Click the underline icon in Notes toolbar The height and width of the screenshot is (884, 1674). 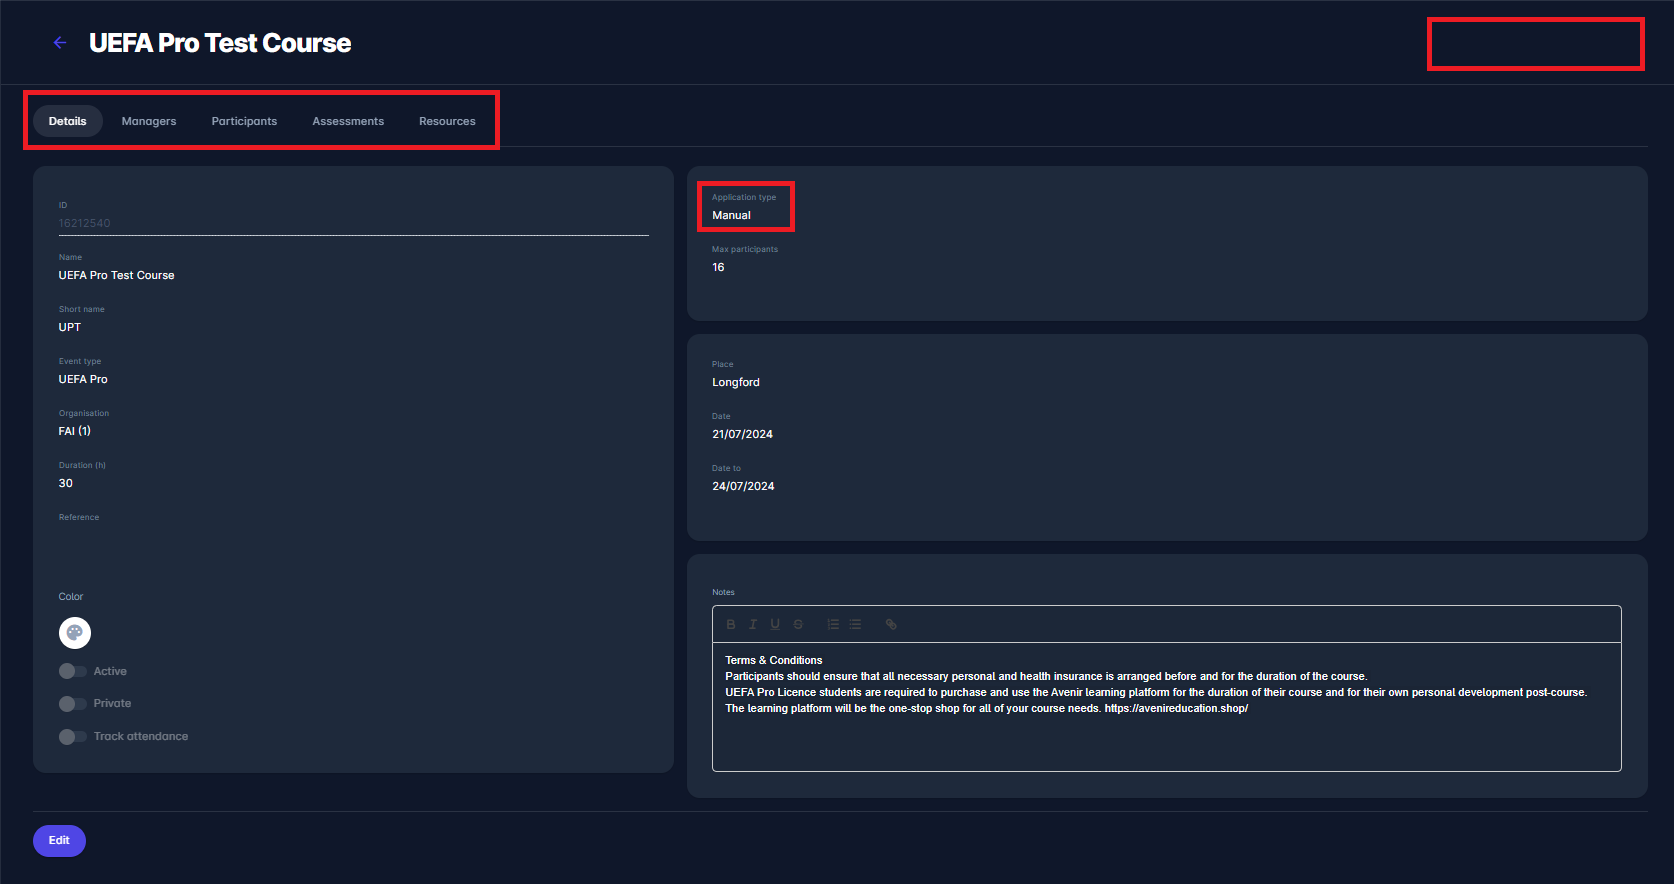pos(775,624)
